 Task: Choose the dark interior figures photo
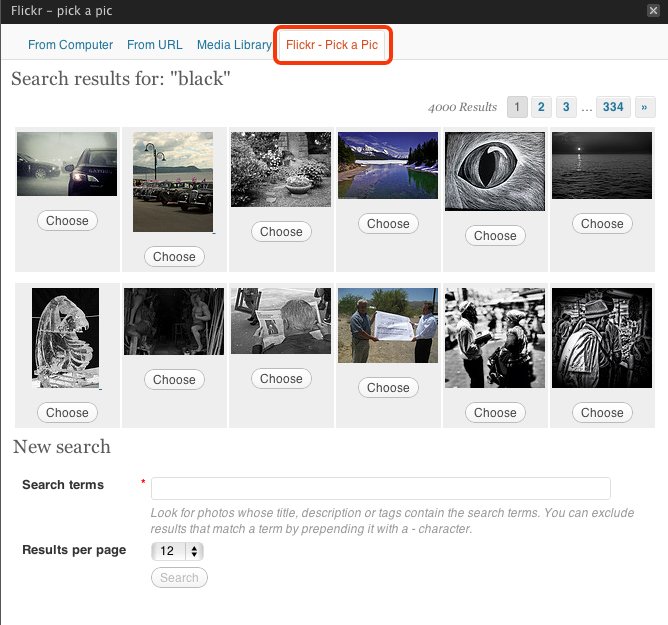pos(174,379)
